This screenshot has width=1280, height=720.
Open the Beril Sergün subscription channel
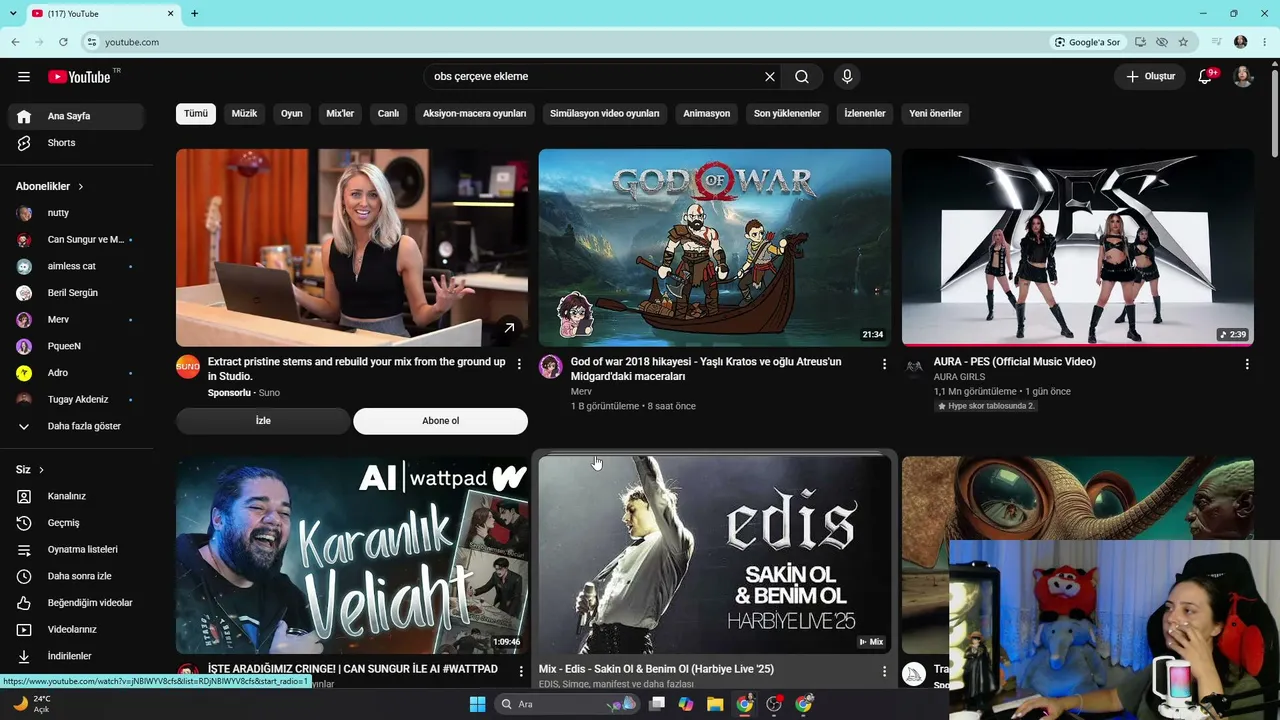click(76, 293)
